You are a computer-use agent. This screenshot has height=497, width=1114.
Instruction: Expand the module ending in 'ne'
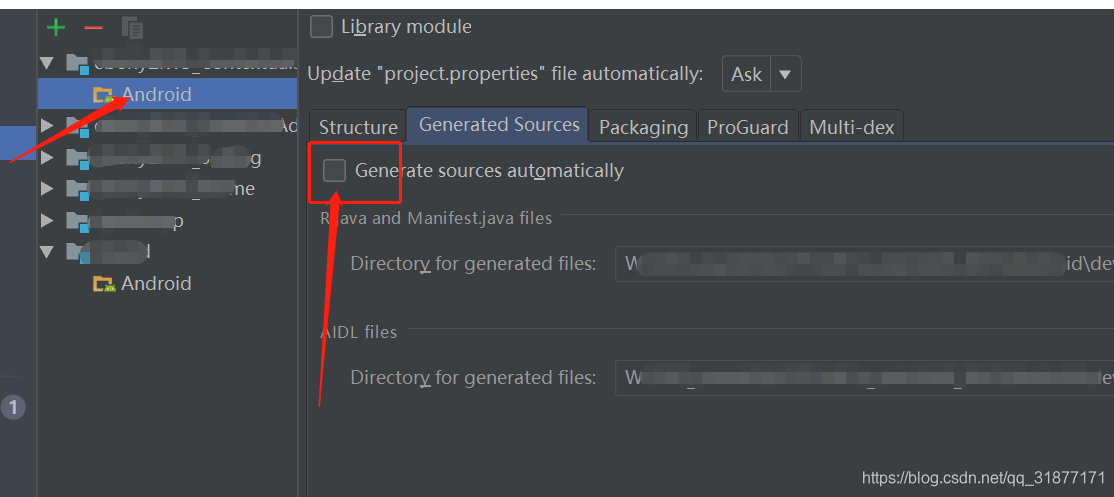[47, 189]
